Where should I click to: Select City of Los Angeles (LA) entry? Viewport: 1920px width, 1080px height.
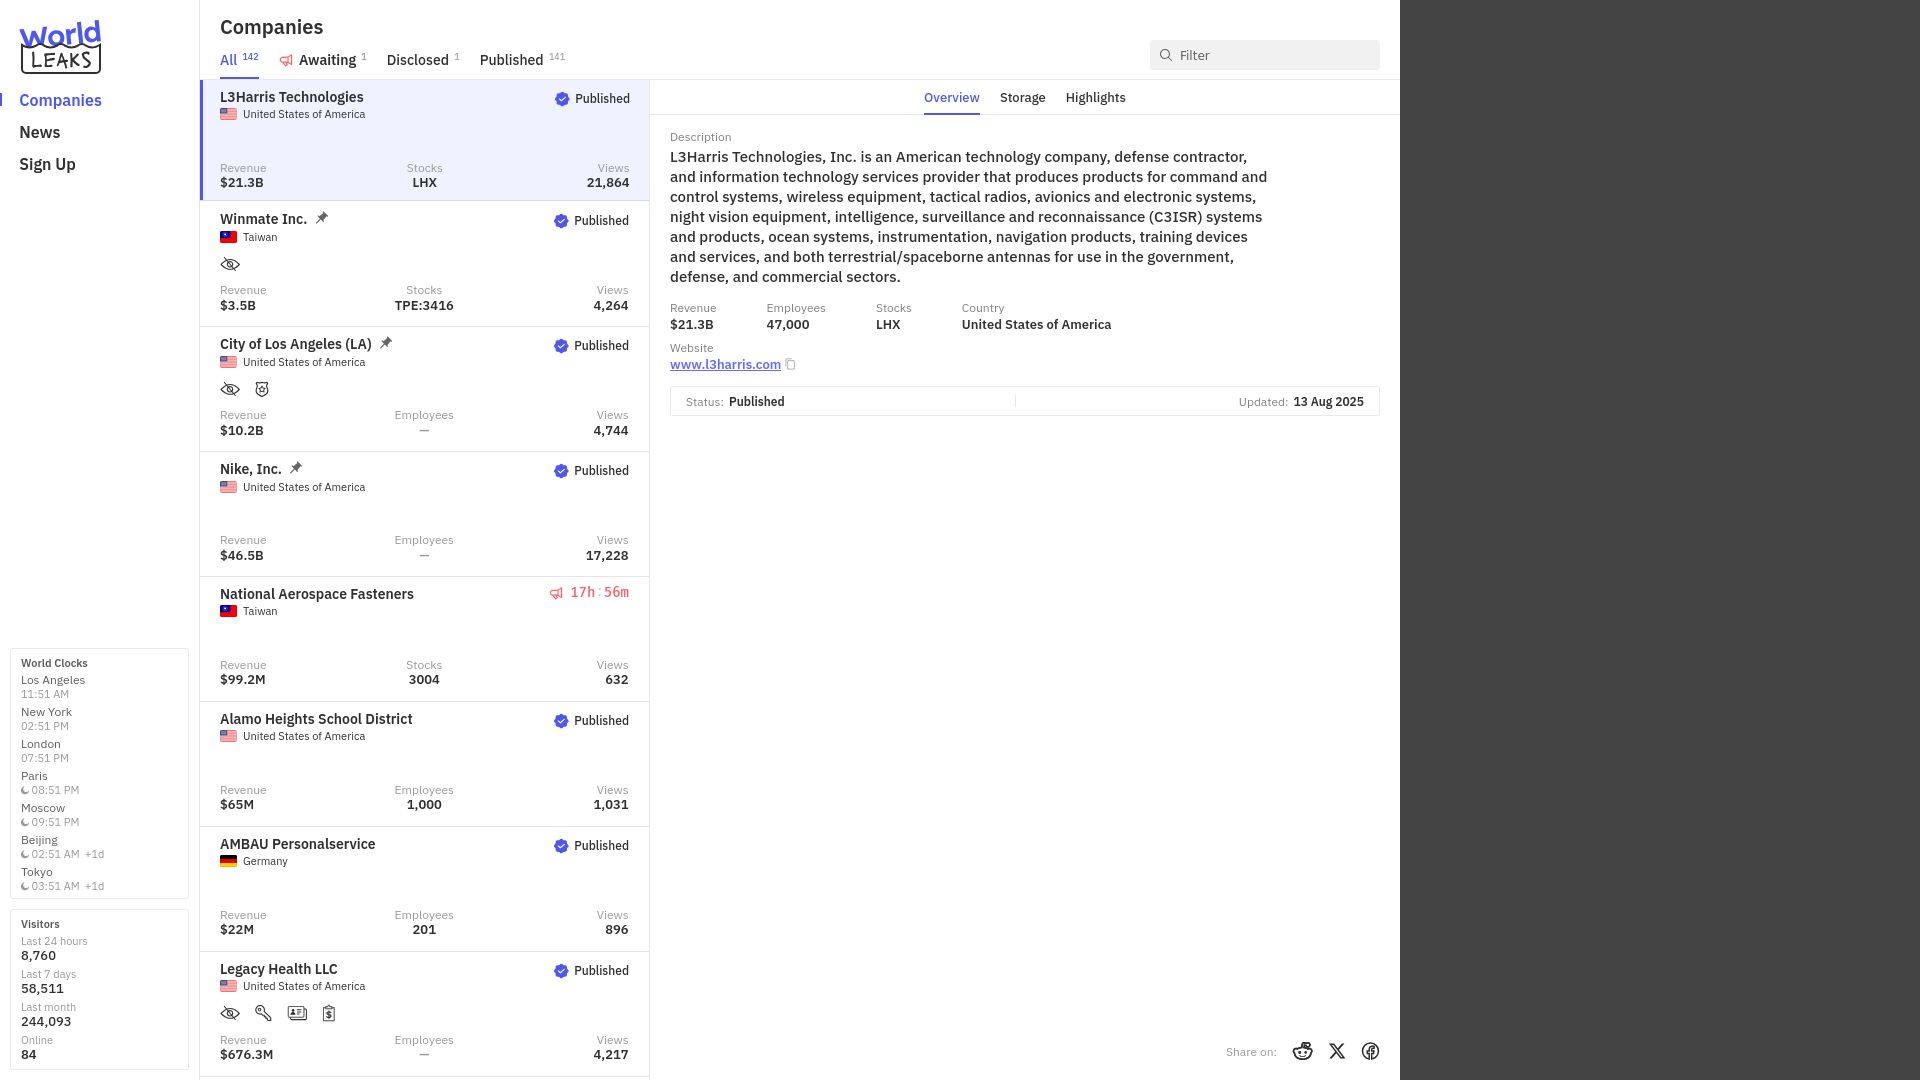[x=425, y=389]
